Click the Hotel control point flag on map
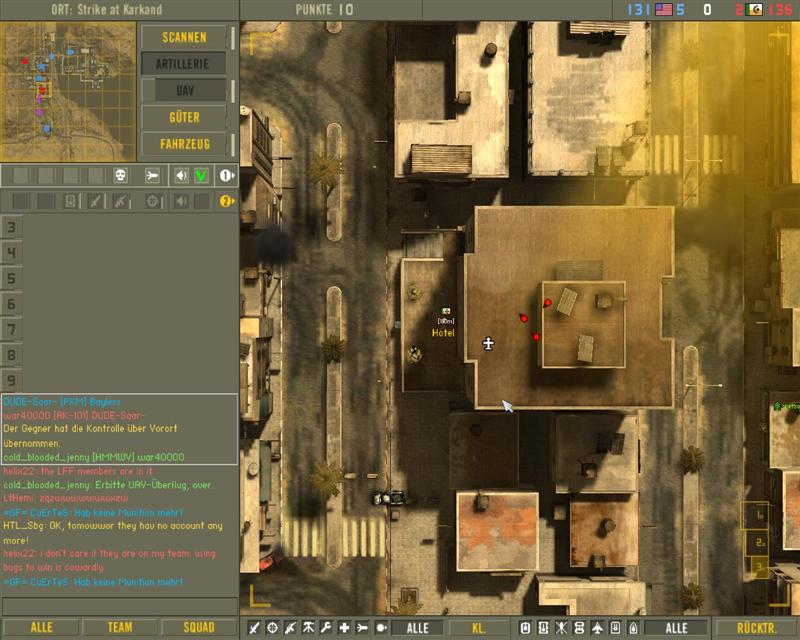 [445, 312]
